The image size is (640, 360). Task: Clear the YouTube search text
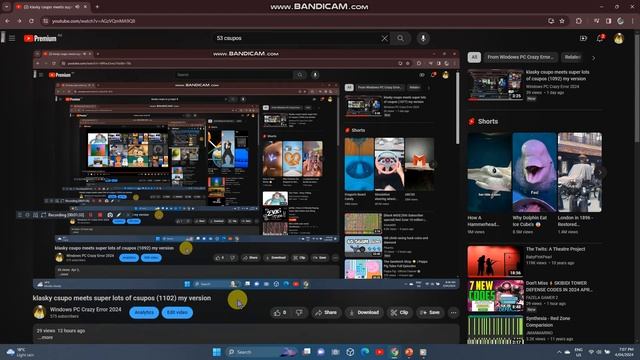pyautogui.click(x=384, y=38)
